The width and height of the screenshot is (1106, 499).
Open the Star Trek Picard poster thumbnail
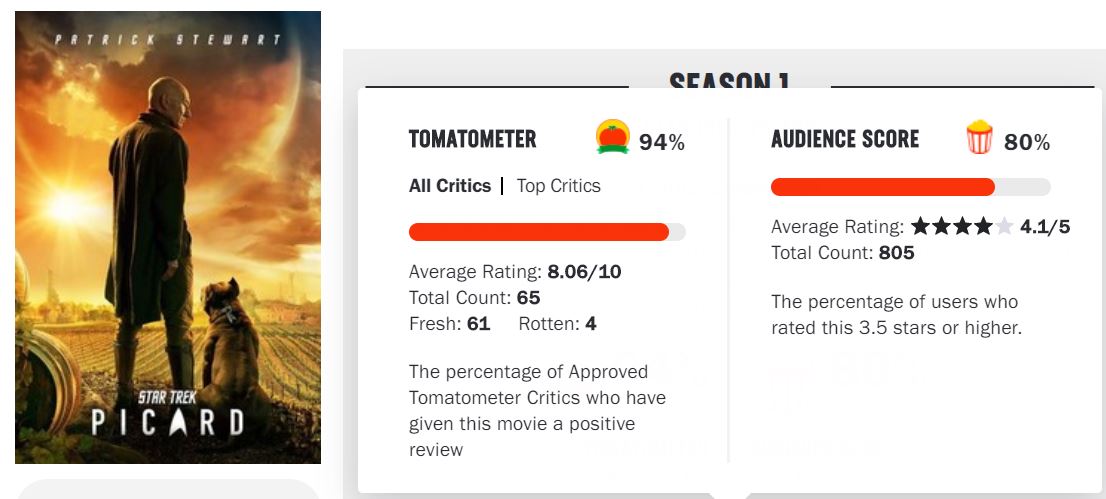pyautogui.click(x=168, y=237)
